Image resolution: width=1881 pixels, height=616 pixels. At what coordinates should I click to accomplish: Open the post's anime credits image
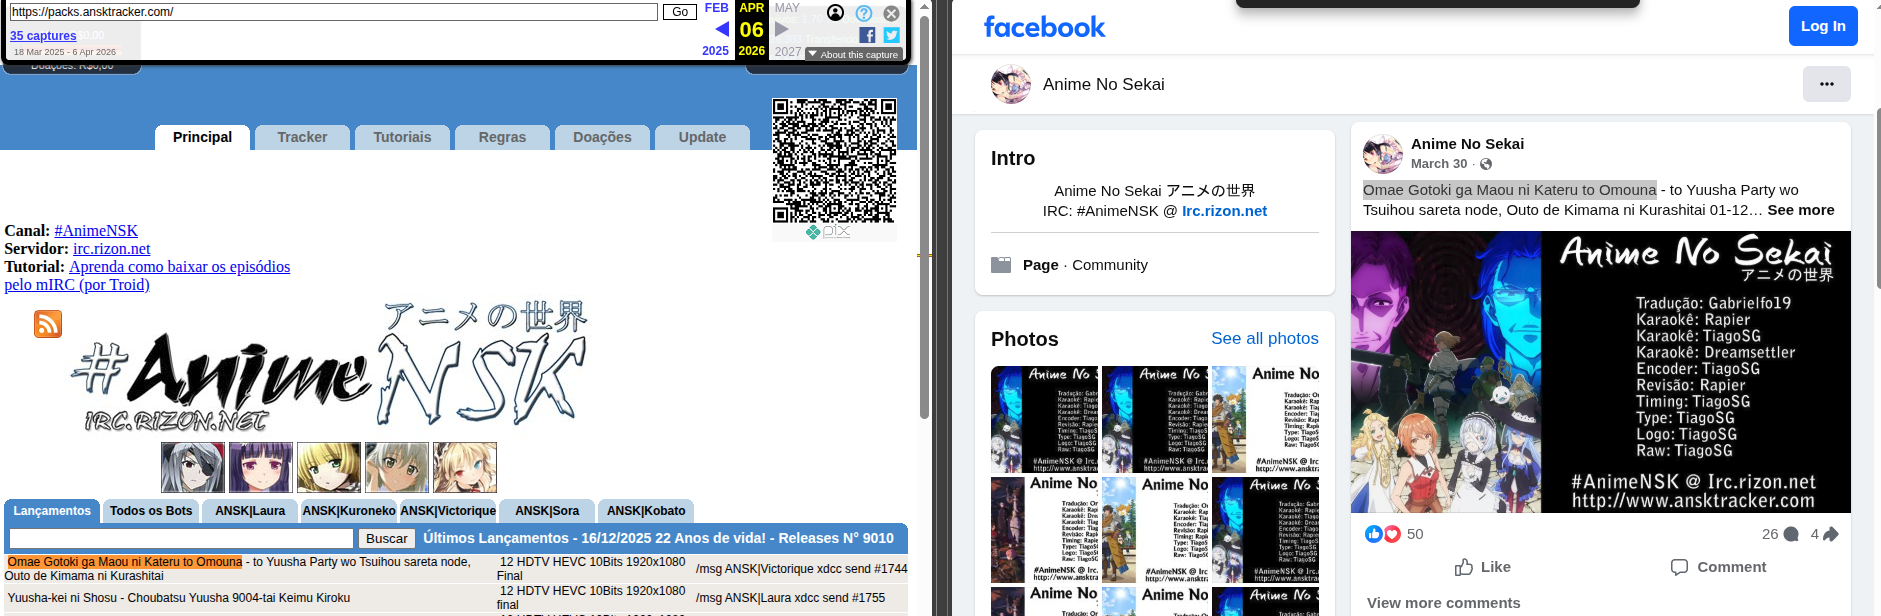1601,372
